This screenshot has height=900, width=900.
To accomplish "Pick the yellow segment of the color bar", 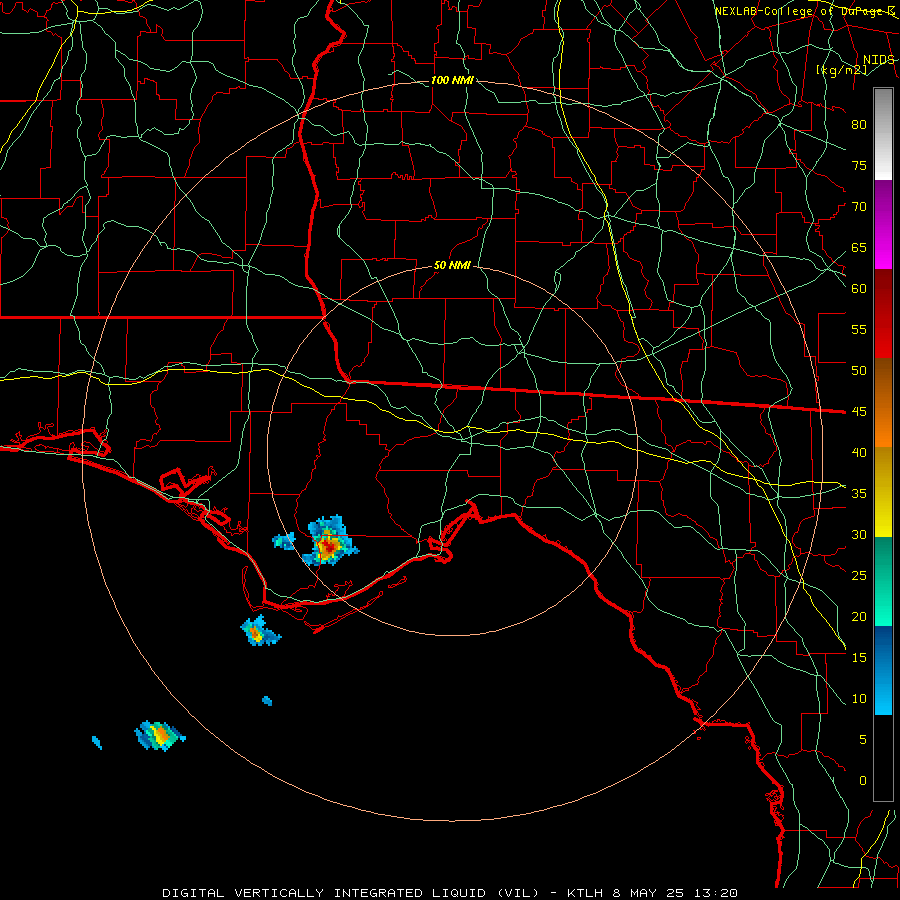I will 883,492.
